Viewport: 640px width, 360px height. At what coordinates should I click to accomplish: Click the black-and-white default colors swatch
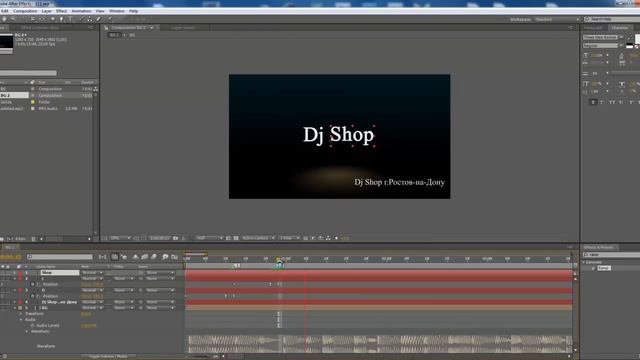click(x=629, y=46)
